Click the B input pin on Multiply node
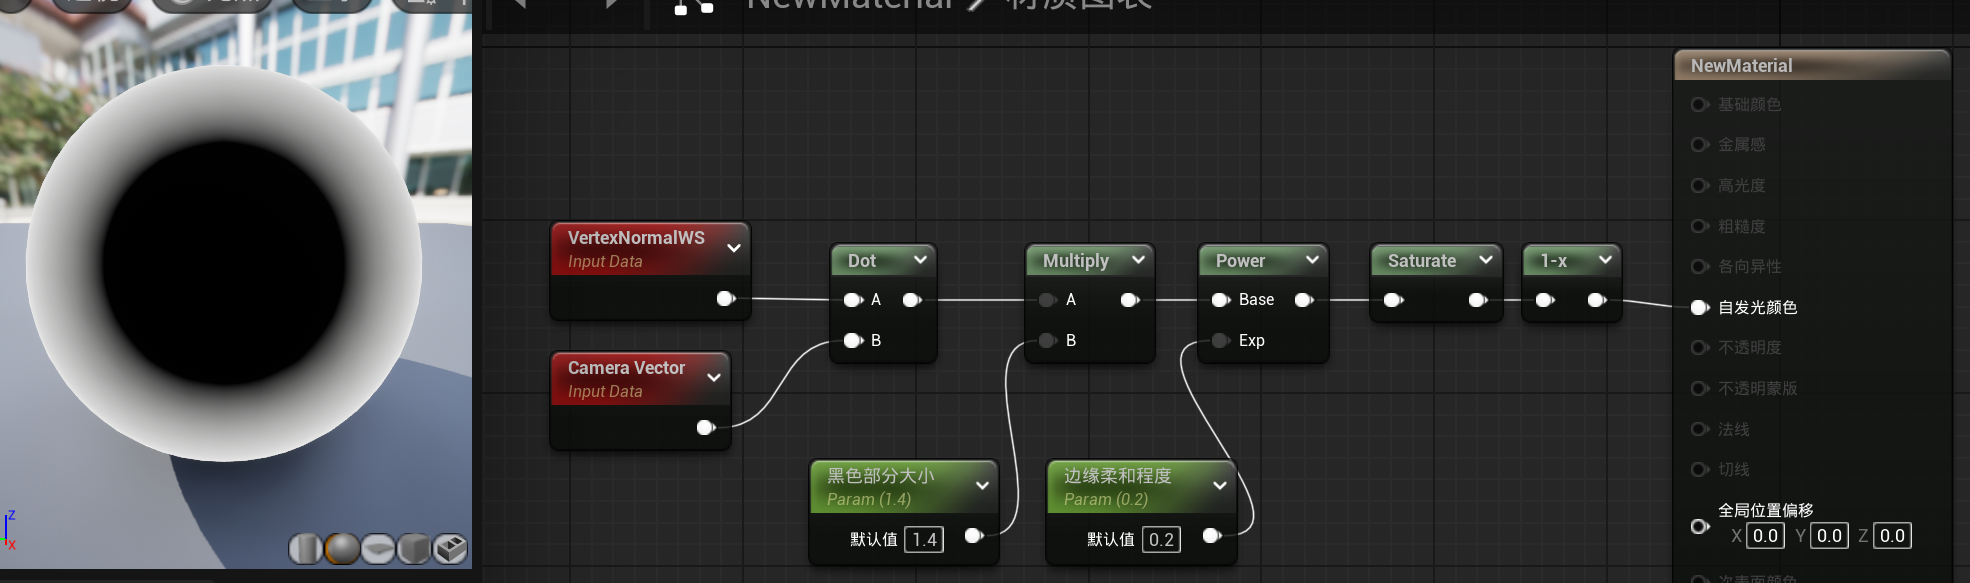The width and height of the screenshot is (1970, 583). coord(1047,341)
